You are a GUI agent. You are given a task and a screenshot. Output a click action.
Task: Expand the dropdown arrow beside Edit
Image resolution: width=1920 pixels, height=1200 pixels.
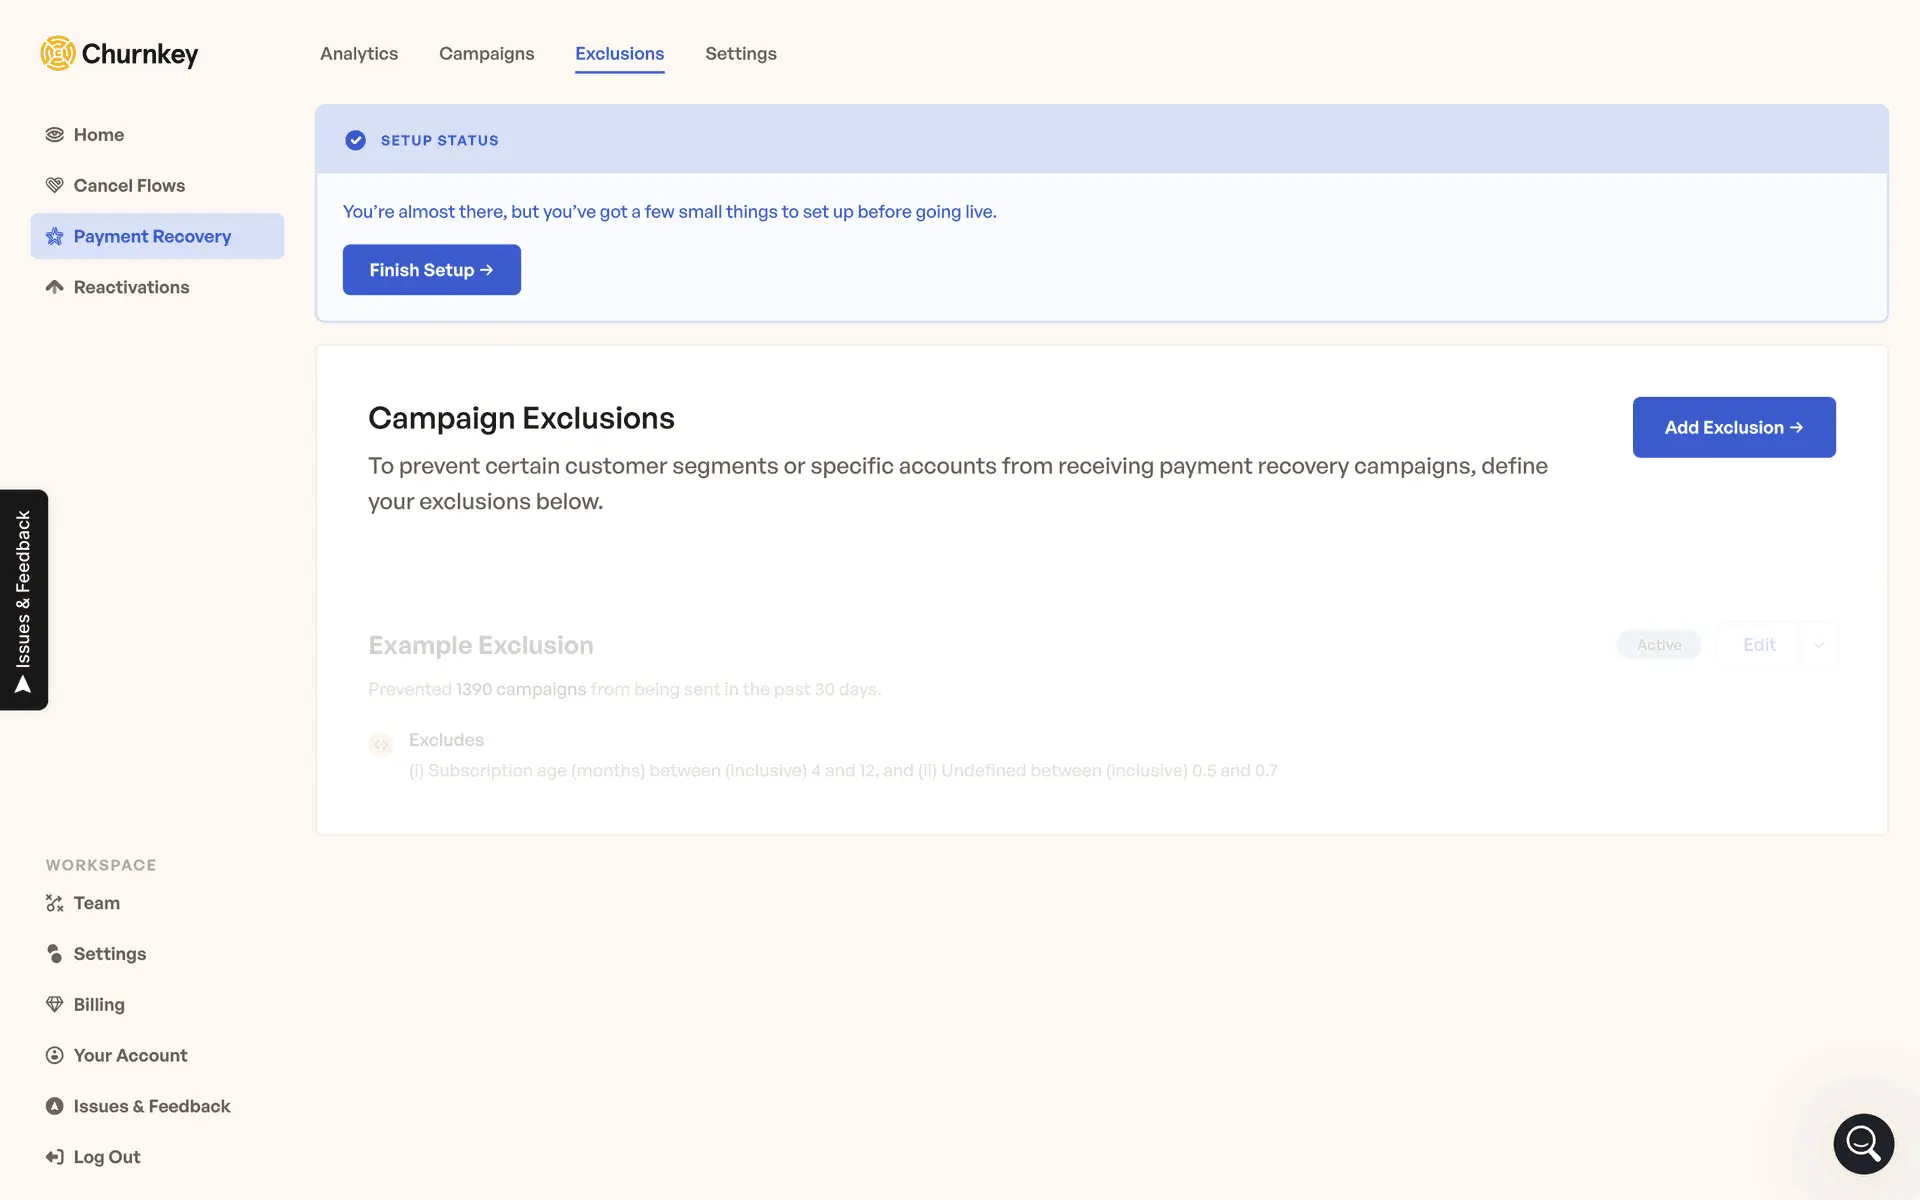point(1818,645)
